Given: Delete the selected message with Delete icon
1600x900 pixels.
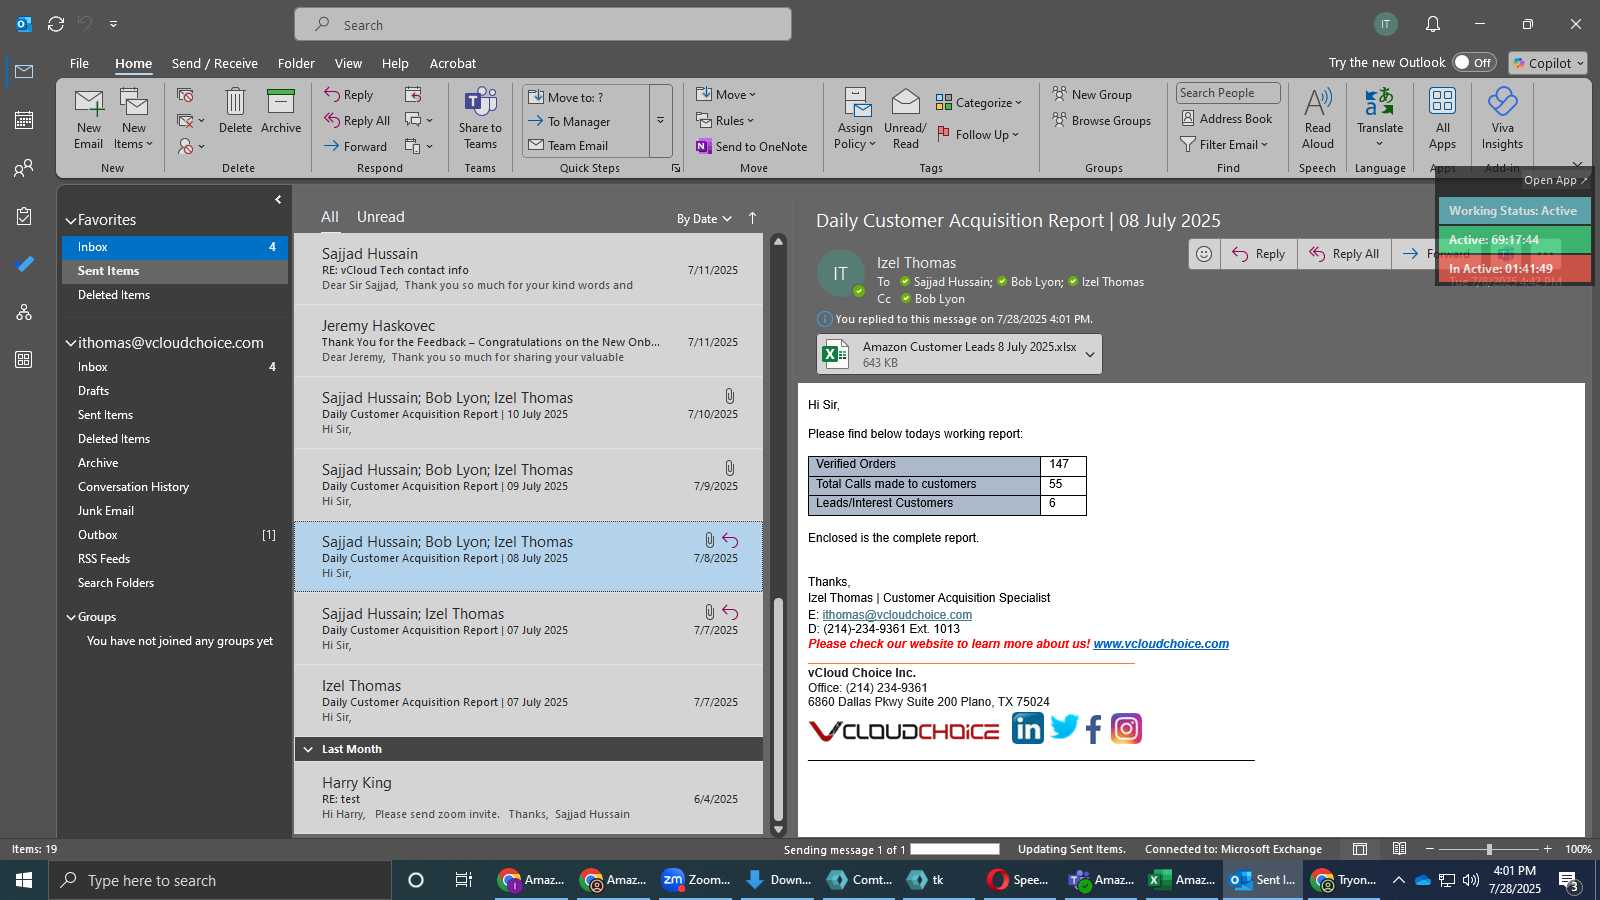Looking at the screenshot, I should click(x=235, y=111).
